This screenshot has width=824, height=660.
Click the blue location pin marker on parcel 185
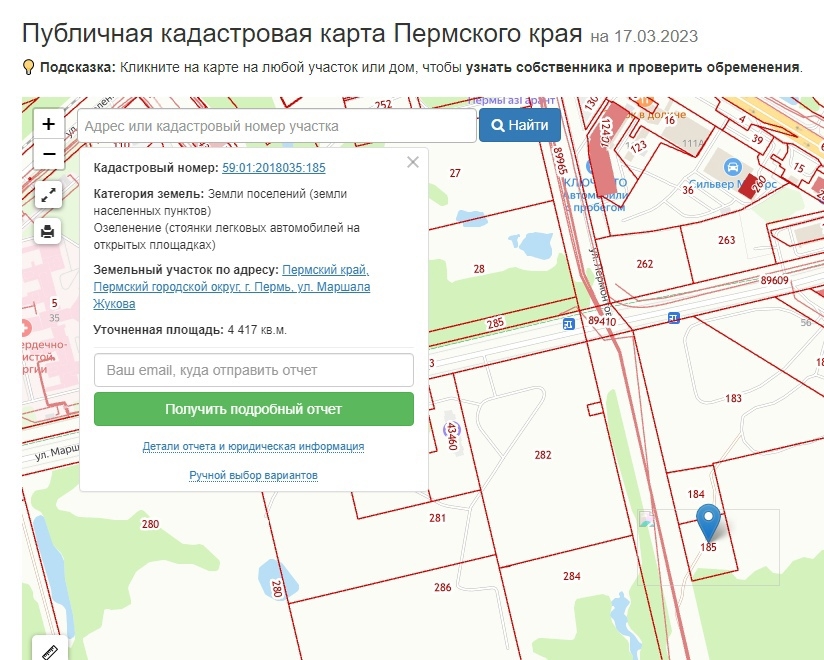[x=708, y=522]
